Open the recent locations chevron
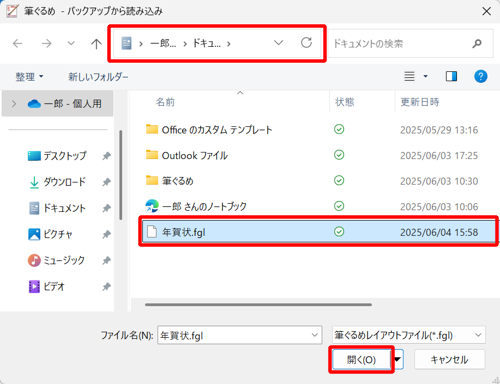 [71, 43]
